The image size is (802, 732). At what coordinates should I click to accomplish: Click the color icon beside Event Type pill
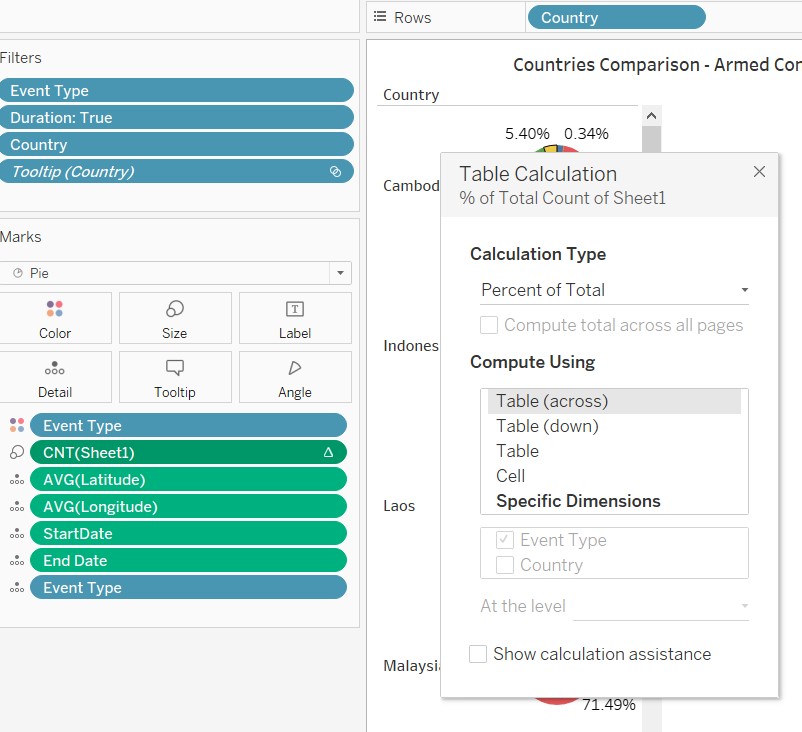[16, 425]
